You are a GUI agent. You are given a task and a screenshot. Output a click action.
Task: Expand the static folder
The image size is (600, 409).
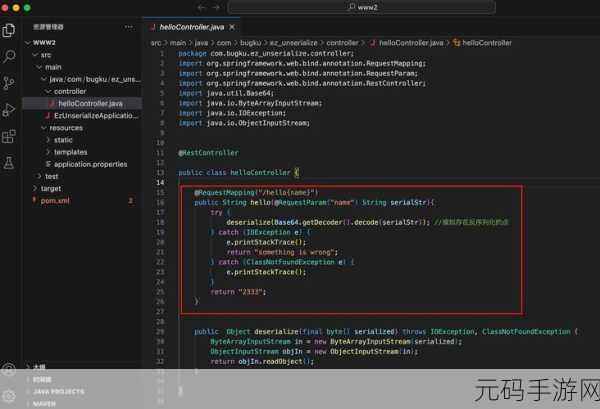[63, 140]
